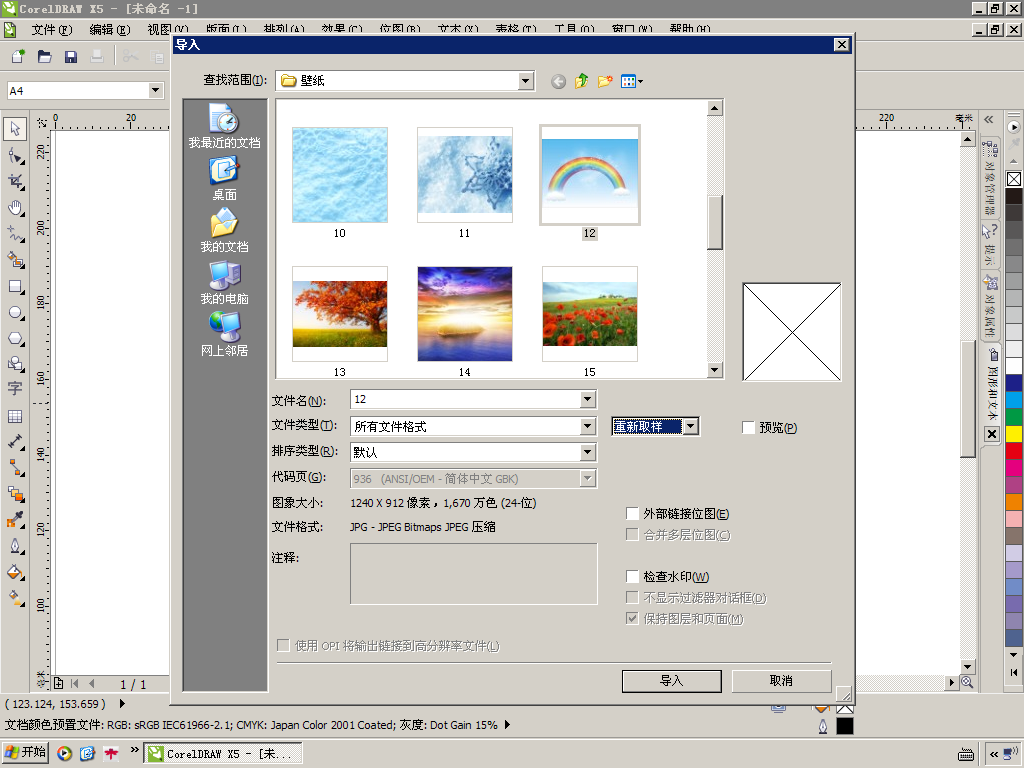
Task: Pick the red color swatch in palette
Action: [x=1014, y=451]
